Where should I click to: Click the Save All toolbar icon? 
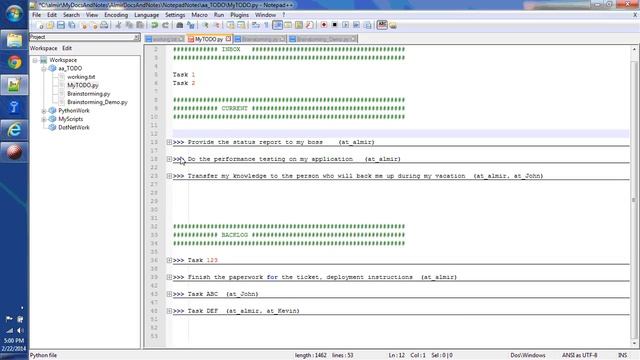[x=72, y=25]
